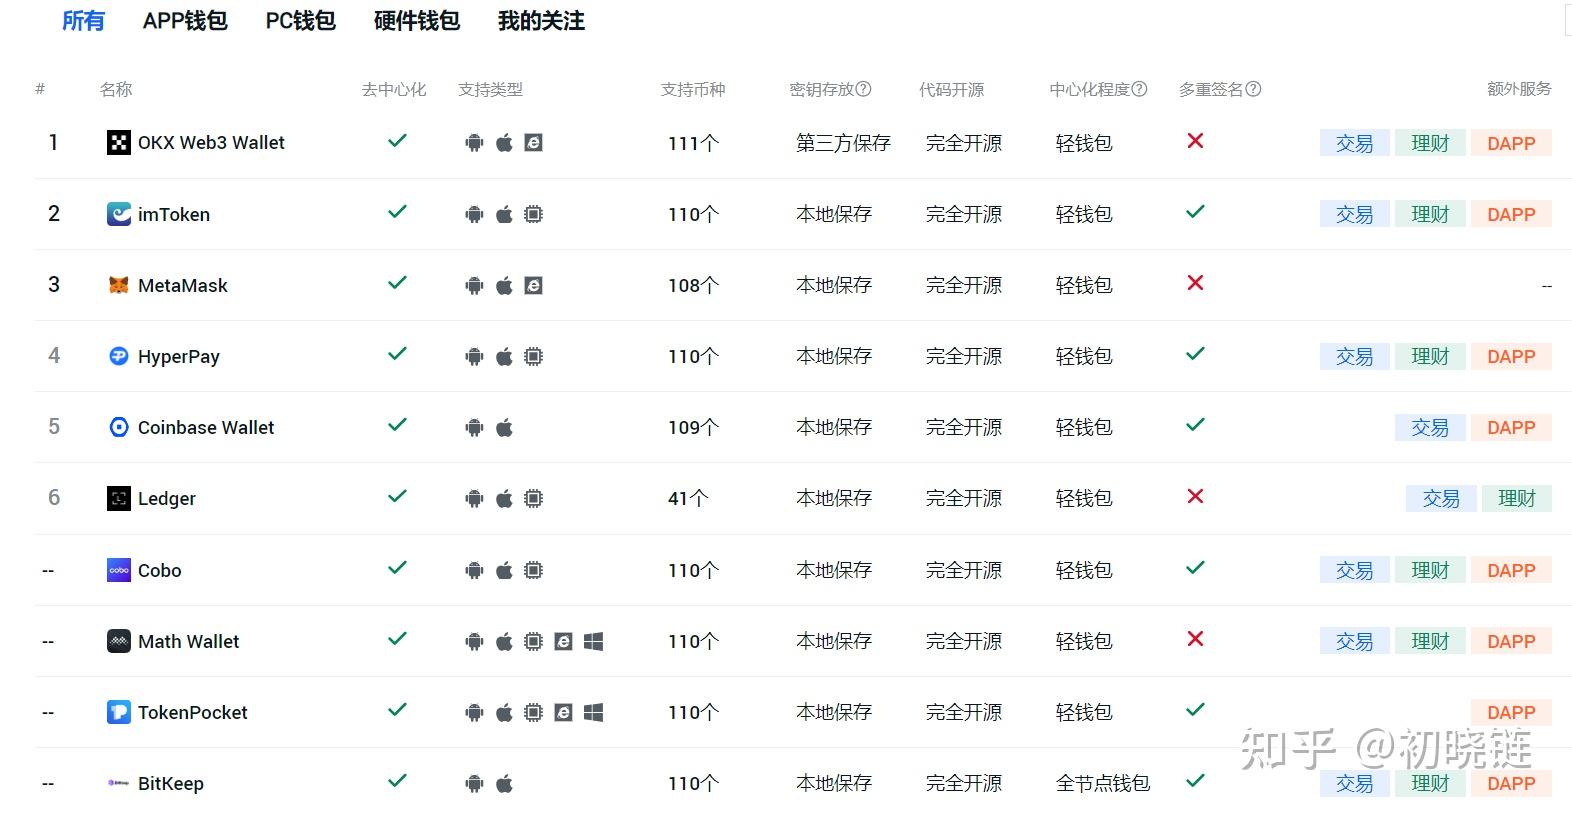This screenshot has width=1572, height=813.
Task: Open the PC钱包 tab
Action: click(300, 21)
